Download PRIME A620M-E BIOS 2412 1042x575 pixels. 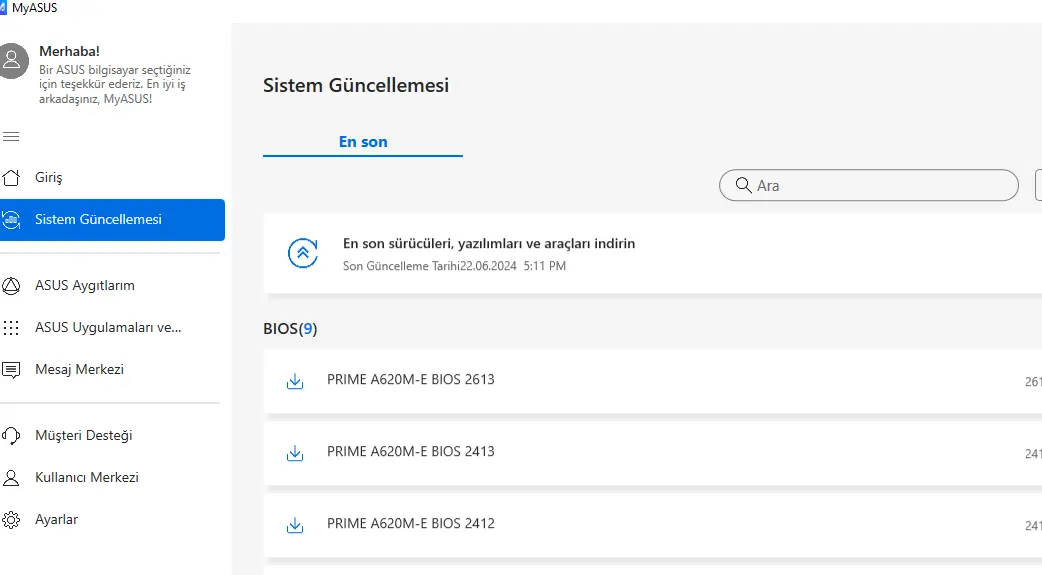coord(294,525)
